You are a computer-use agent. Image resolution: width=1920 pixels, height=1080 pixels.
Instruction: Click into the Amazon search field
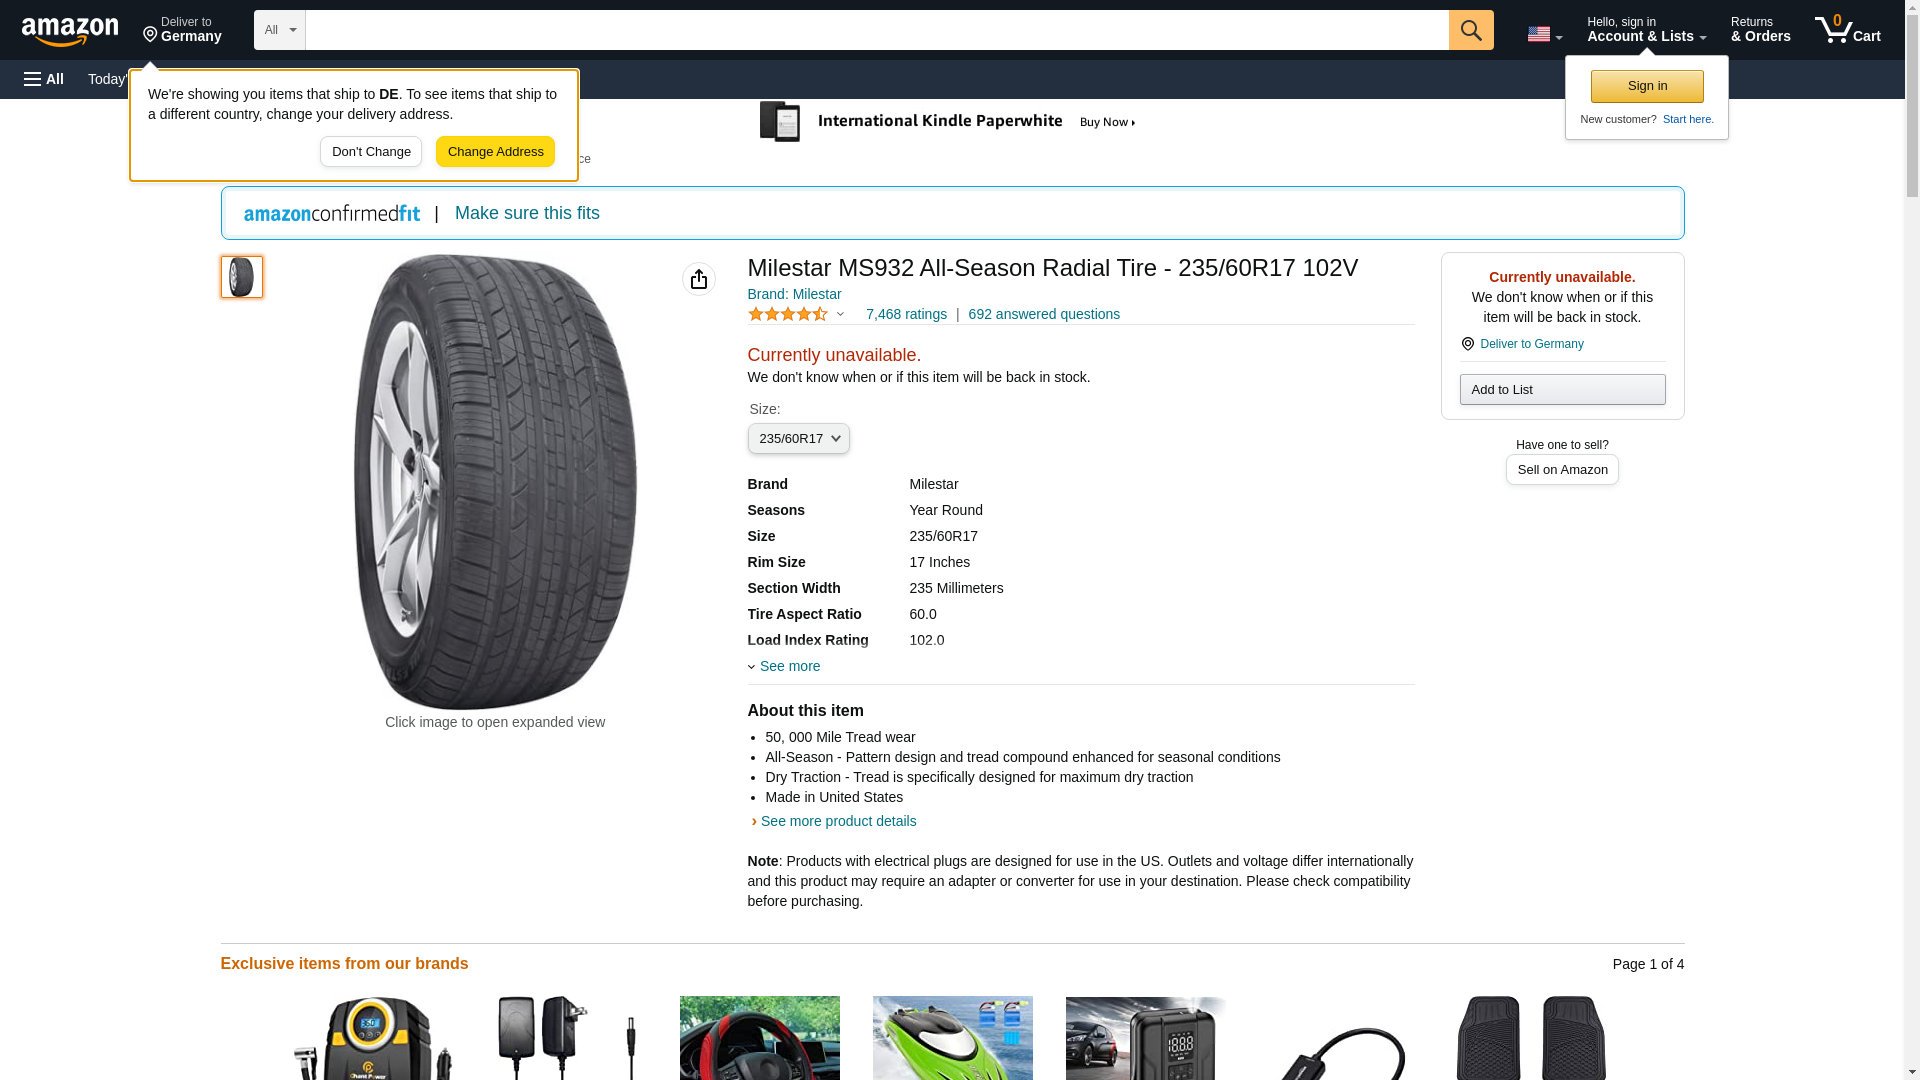coord(876,30)
